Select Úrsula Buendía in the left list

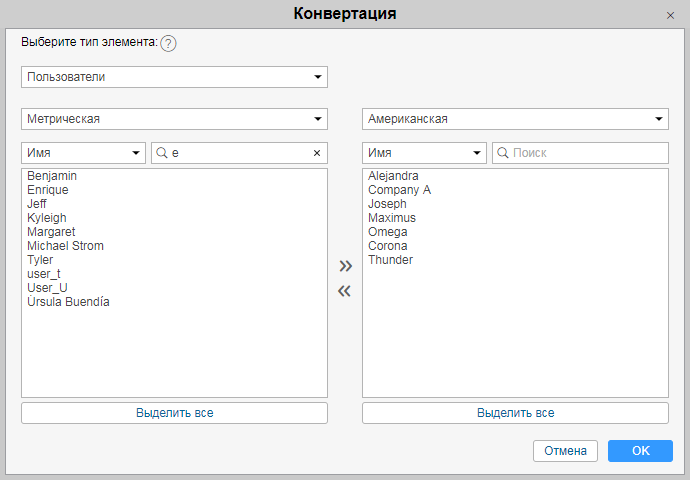pos(69,302)
